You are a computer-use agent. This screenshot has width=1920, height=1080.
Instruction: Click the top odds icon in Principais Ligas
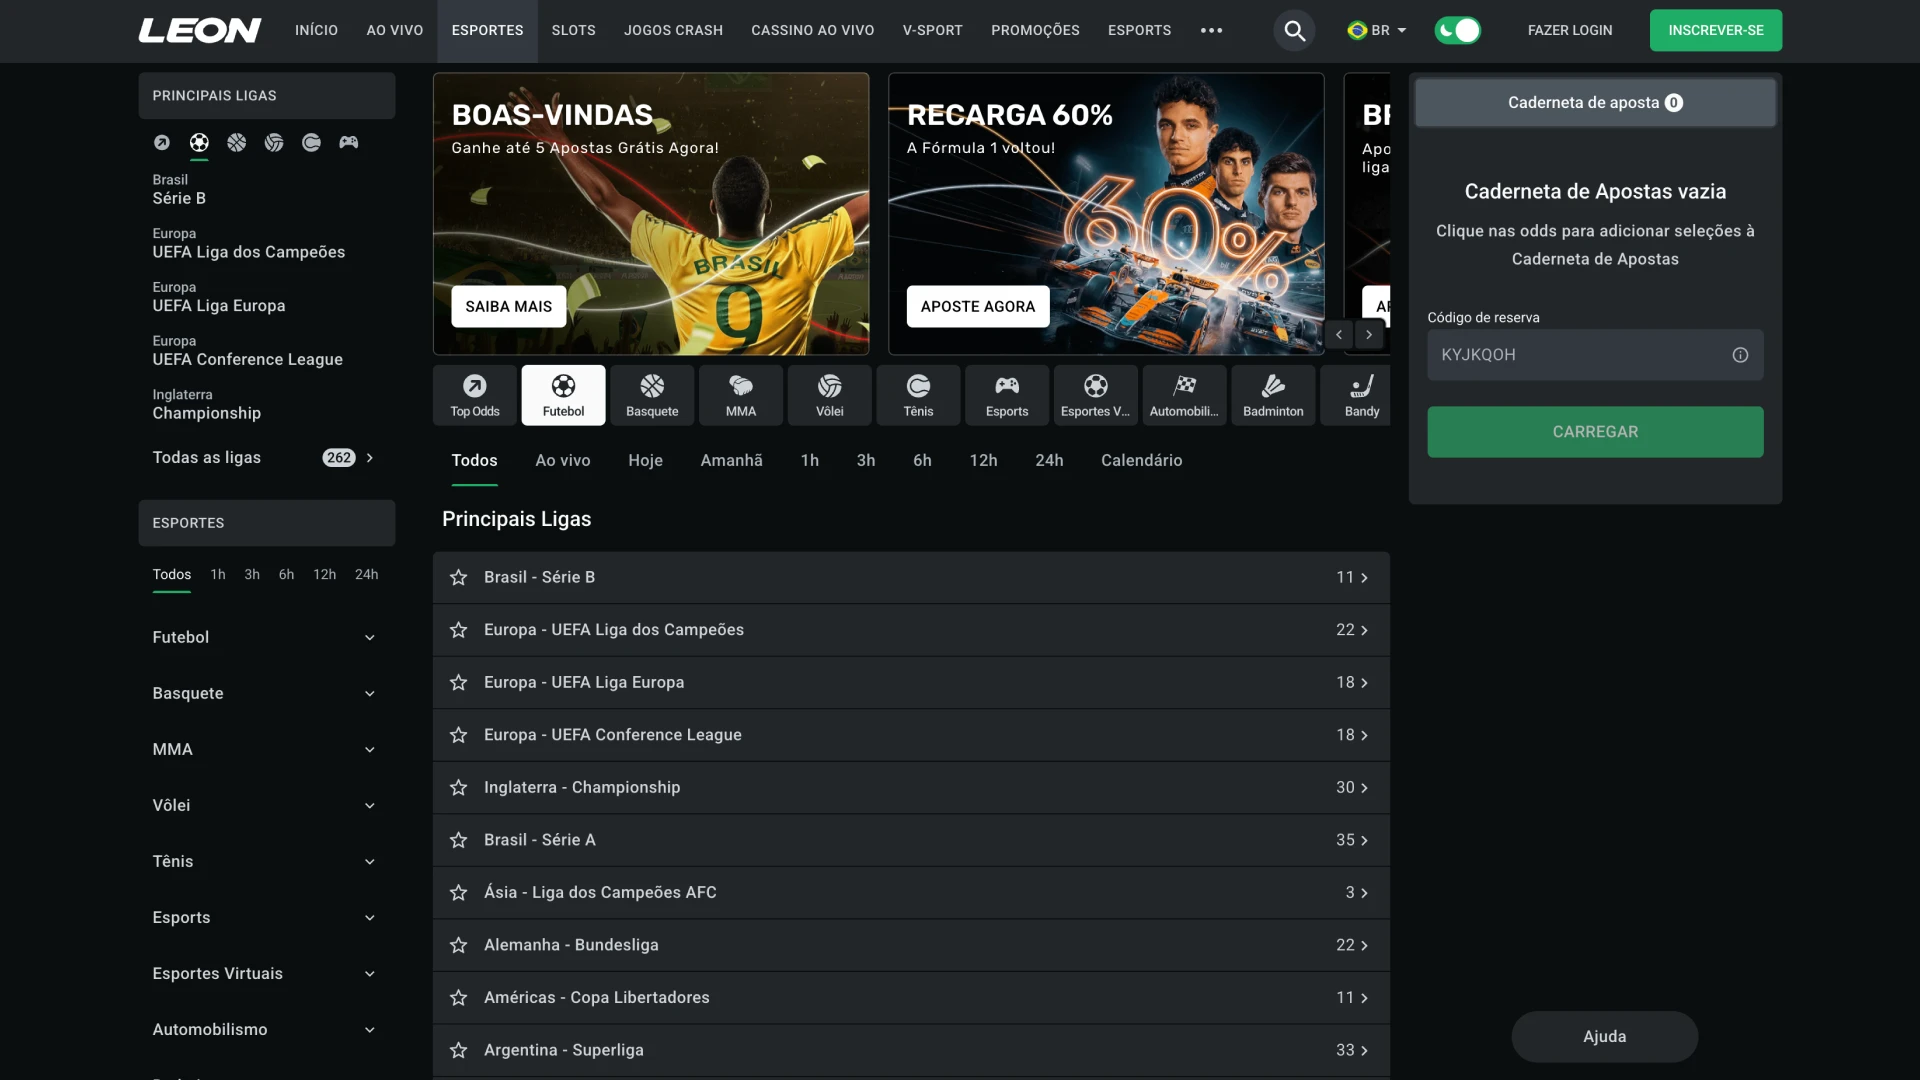point(162,143)
